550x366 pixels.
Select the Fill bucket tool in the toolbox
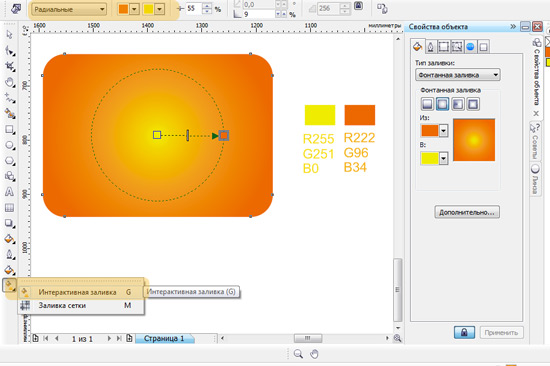click(x=9, y=271)
